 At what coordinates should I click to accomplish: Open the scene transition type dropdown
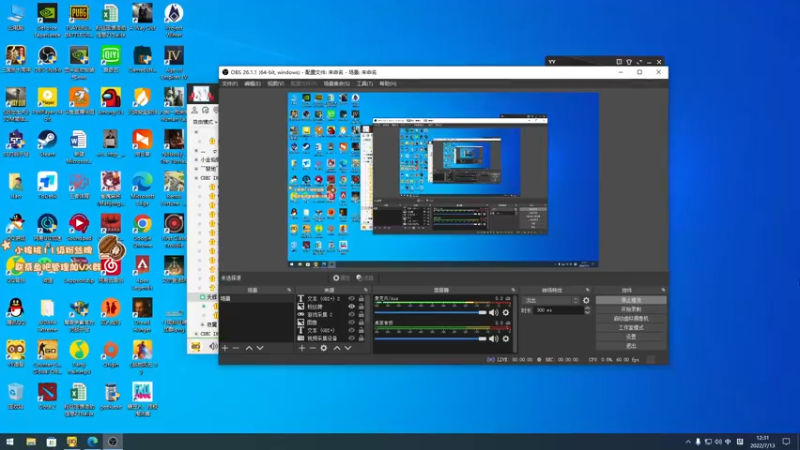[552, 301]
